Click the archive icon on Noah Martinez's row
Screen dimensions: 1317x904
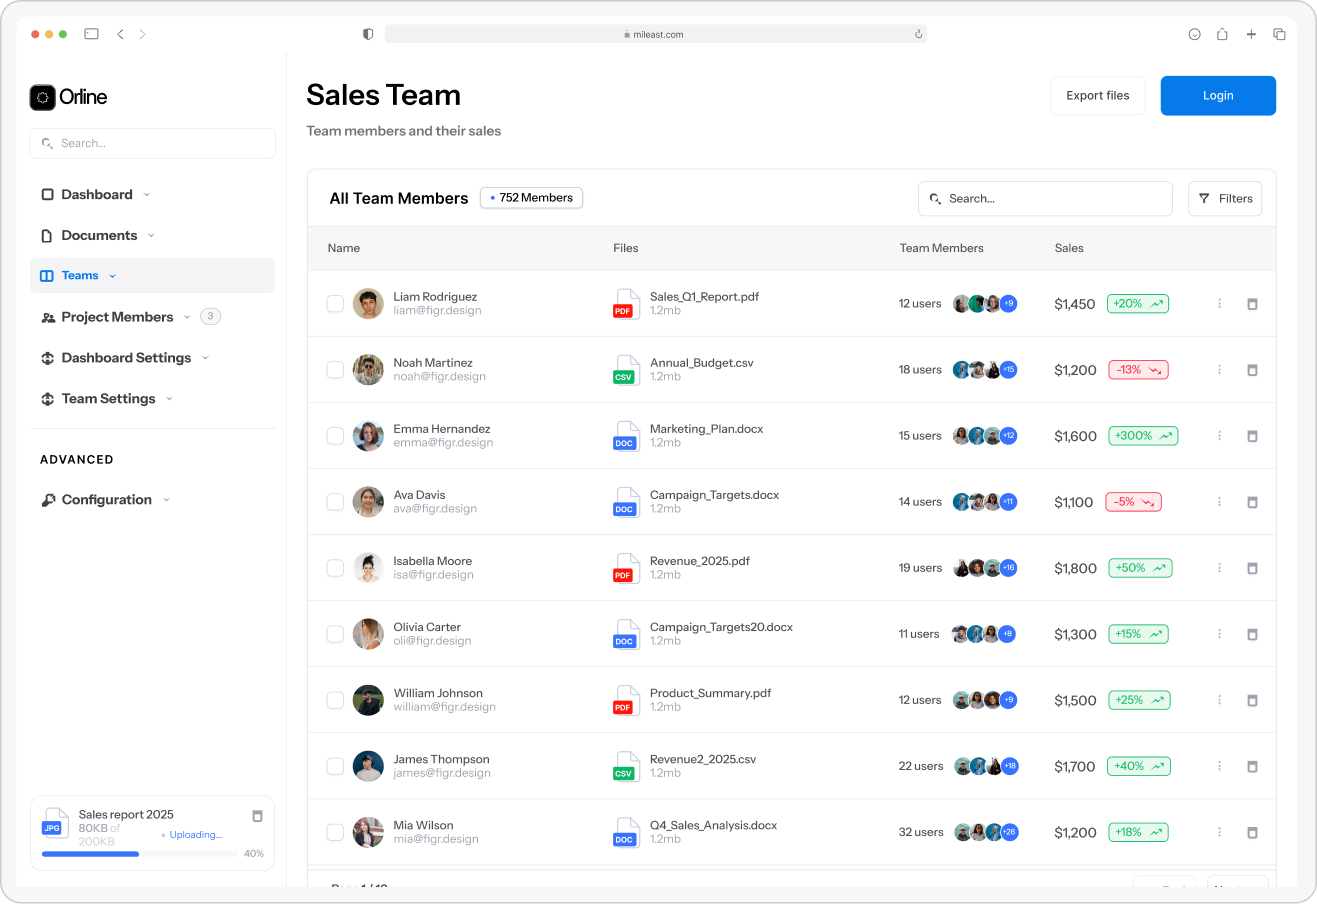(x=1252, y=369)
